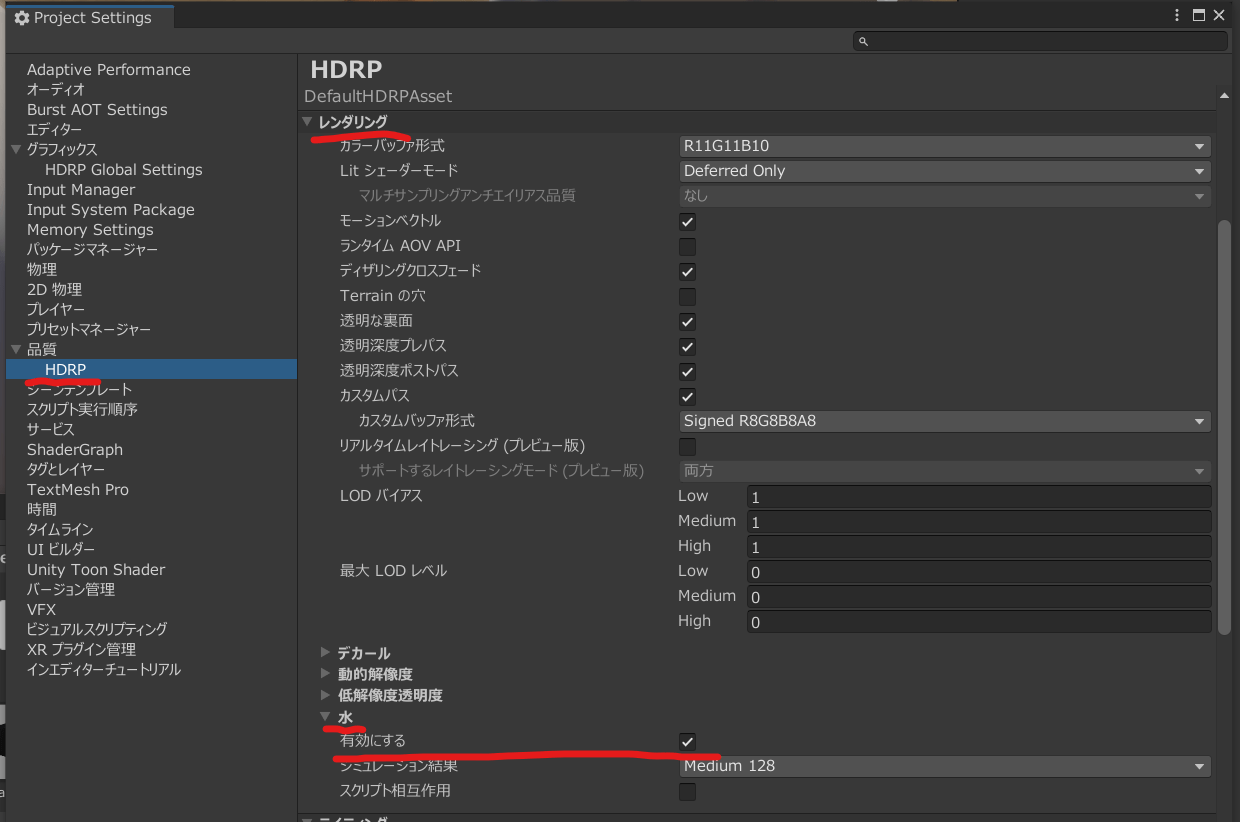
Task: Open the シミュレーション結果 dropdown
Action: tap(945, 766)
